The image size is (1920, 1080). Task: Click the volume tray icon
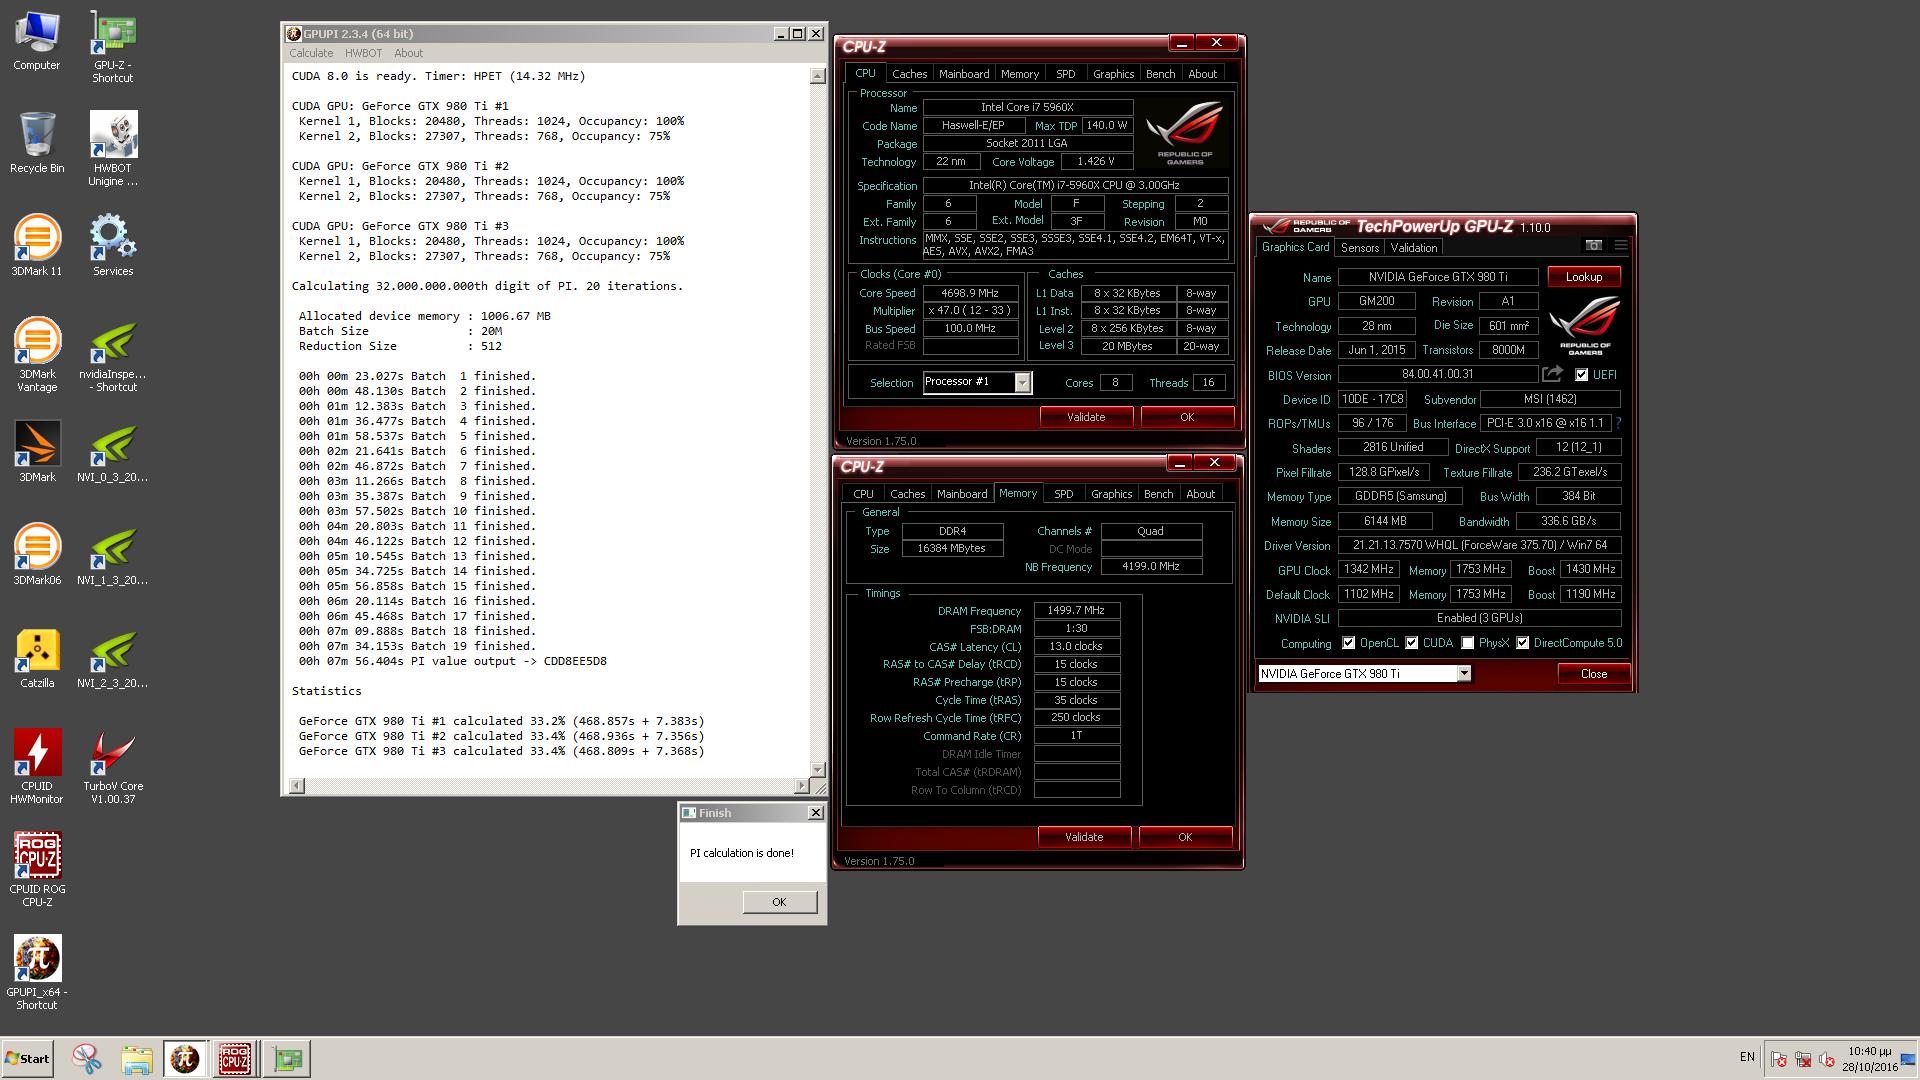click(1827, 1058)
